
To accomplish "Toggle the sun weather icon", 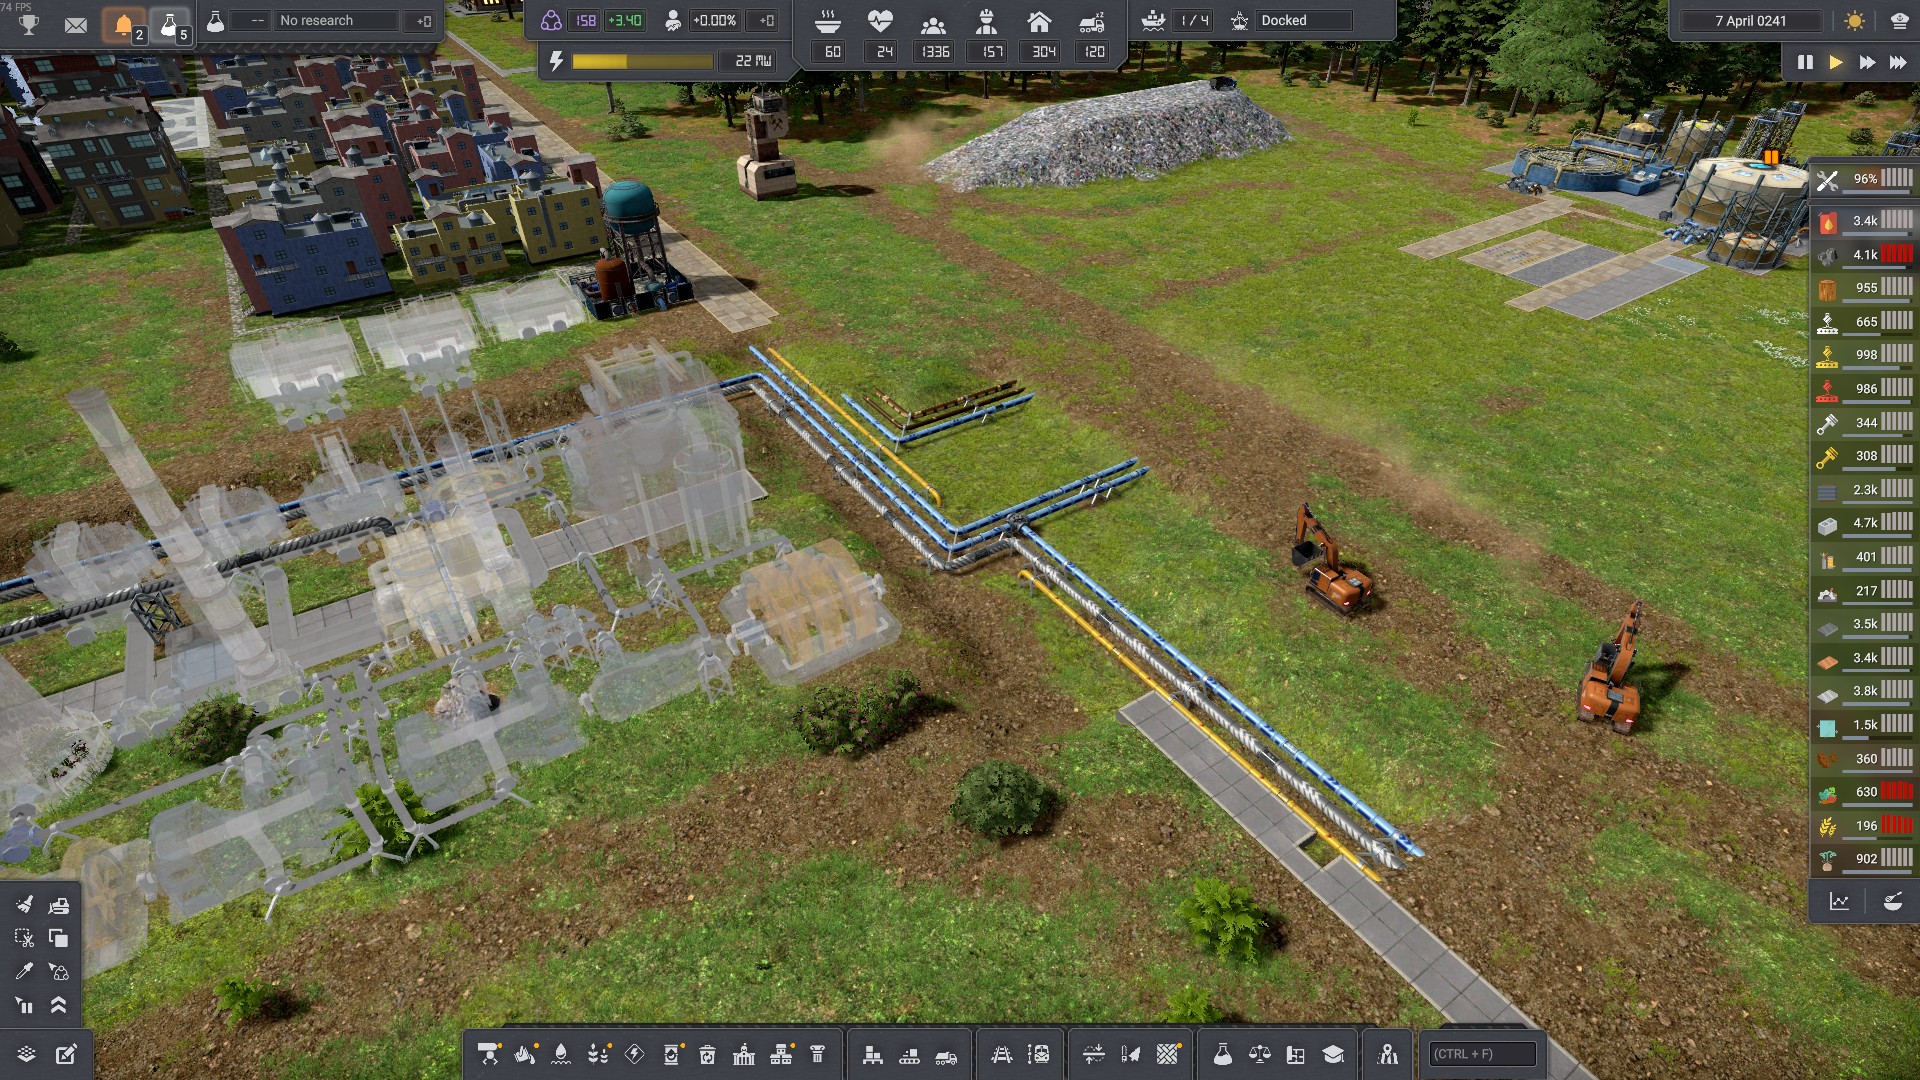I will pyautogui.click(x=1855, y=21).
